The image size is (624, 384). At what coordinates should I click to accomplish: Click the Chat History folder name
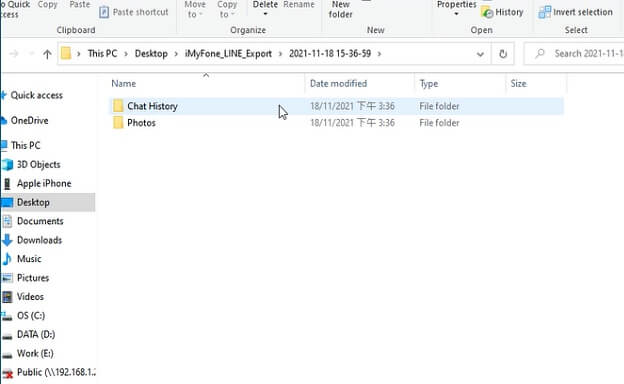coord(152,106)
